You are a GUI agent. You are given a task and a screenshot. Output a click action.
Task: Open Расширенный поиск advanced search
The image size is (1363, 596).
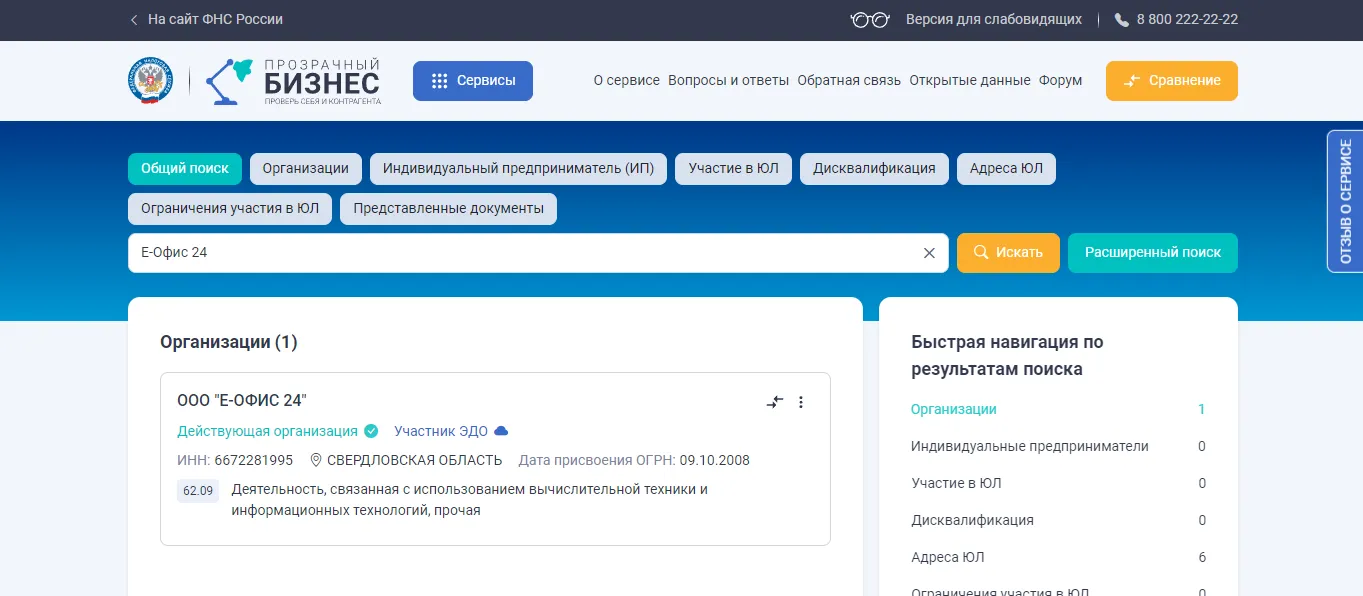point(1153,253)
